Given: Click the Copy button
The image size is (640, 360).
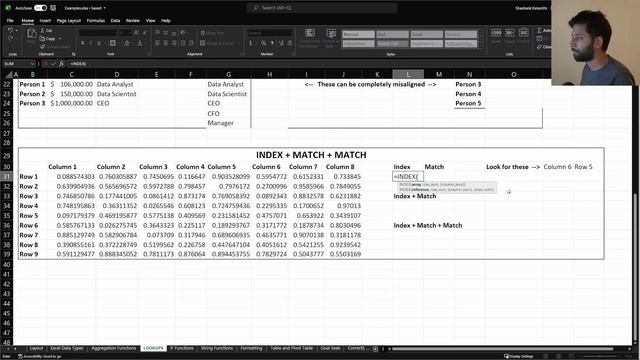Looking at the screenshot, I should [48, 39].
